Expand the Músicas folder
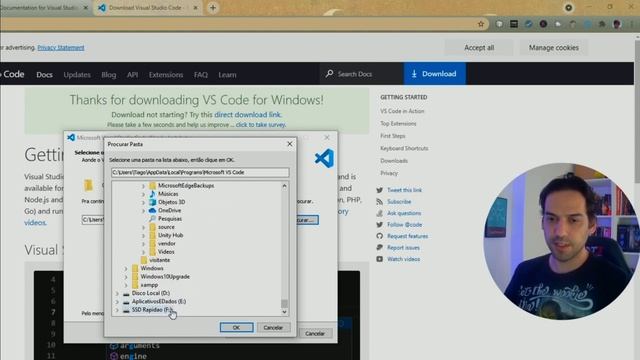Screen dimensions: 640x360 click(143, 194)
